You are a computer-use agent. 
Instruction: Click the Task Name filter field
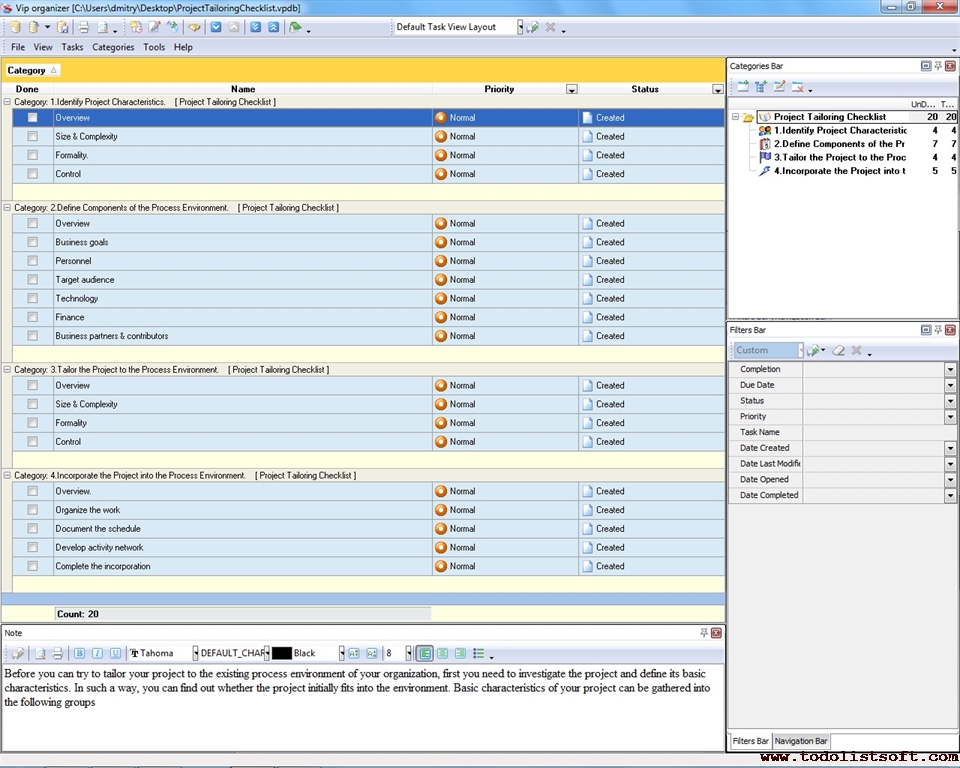878,432
